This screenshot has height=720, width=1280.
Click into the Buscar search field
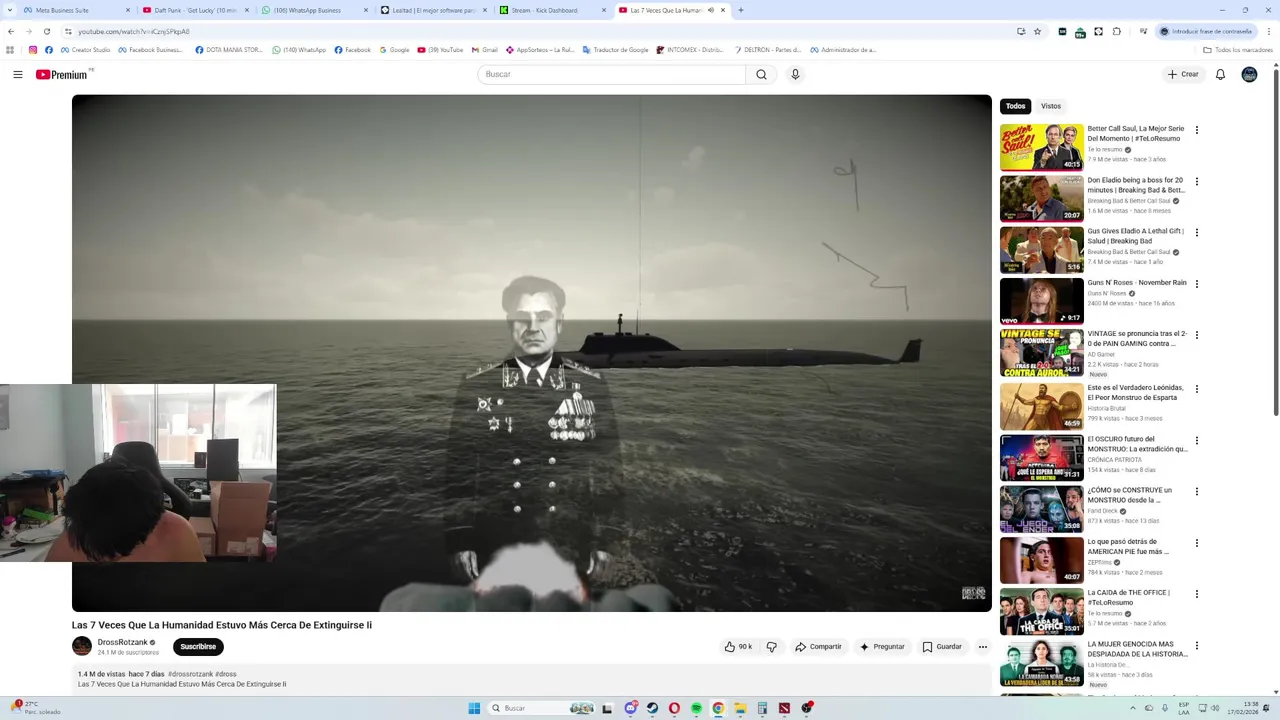612,74
